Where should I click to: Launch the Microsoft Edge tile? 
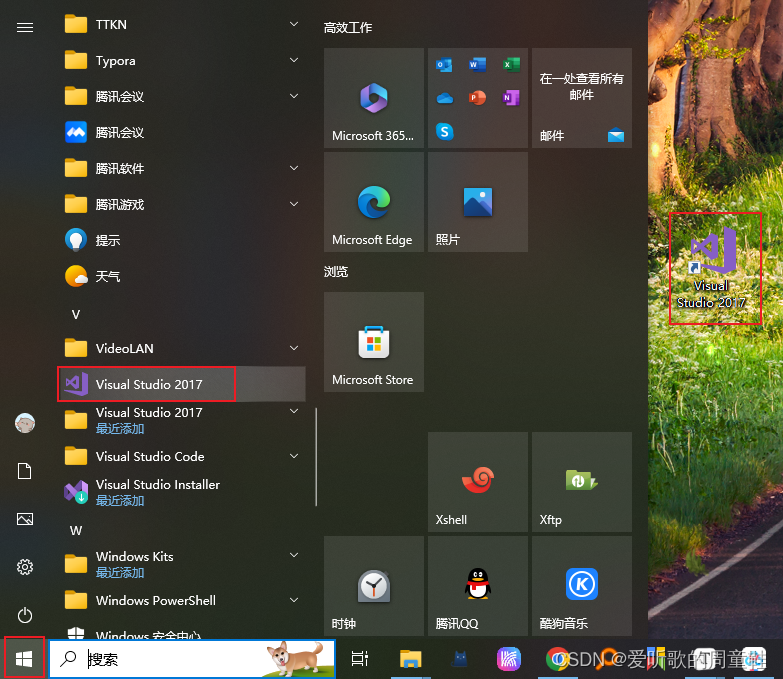(374, 202)
